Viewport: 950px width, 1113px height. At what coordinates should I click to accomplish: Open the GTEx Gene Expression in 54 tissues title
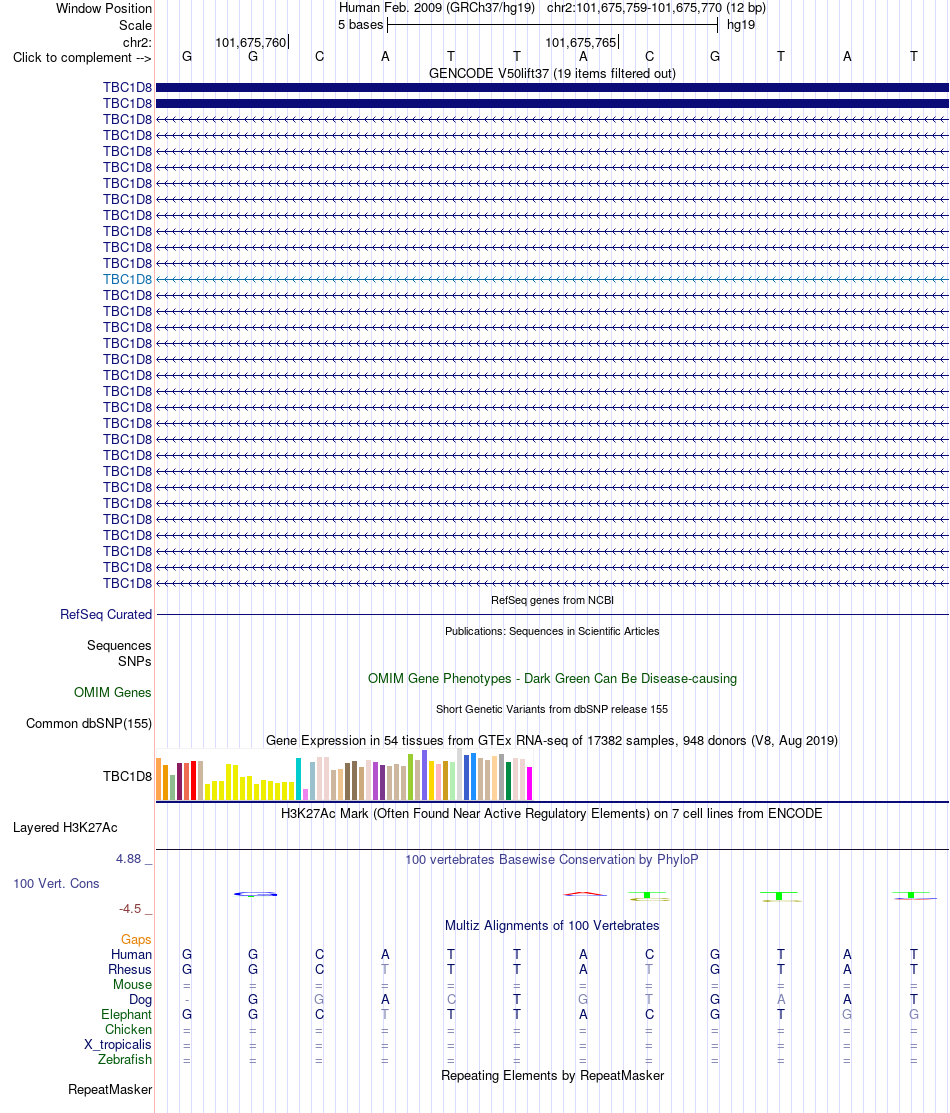552,740
